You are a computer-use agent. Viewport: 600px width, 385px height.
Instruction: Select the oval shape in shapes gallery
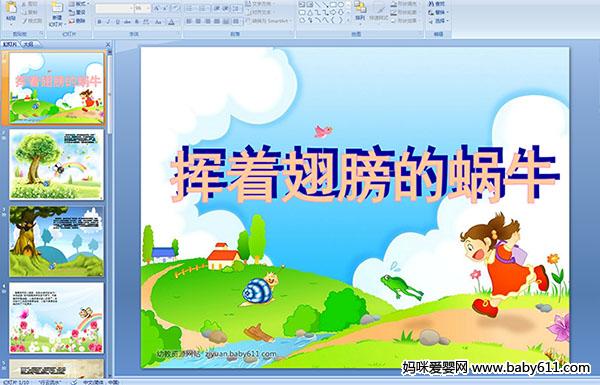click(341, 5)
